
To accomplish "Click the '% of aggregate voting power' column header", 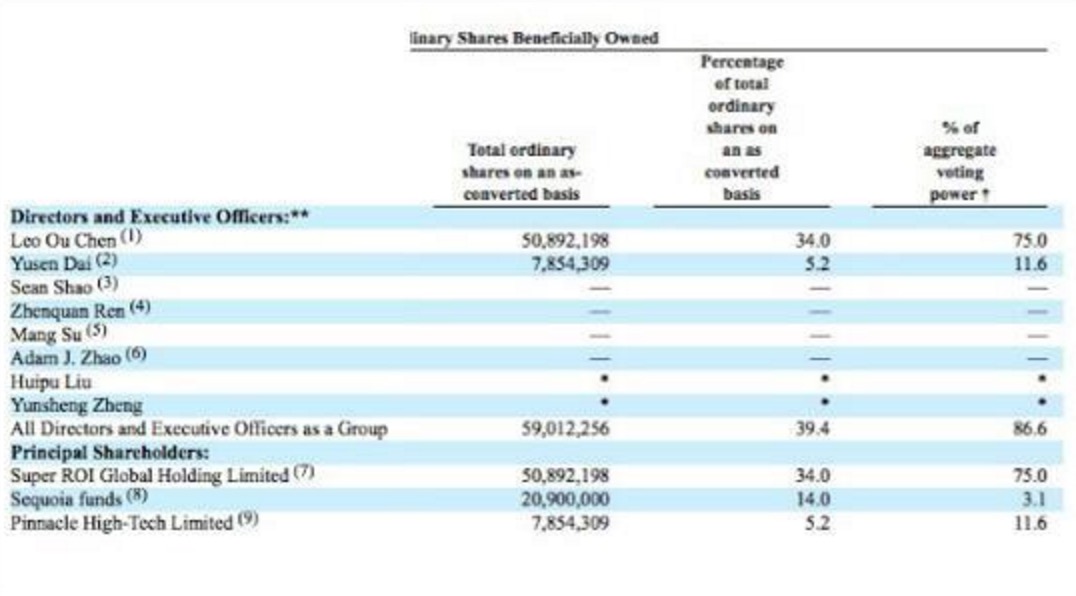I will [959, 162].
